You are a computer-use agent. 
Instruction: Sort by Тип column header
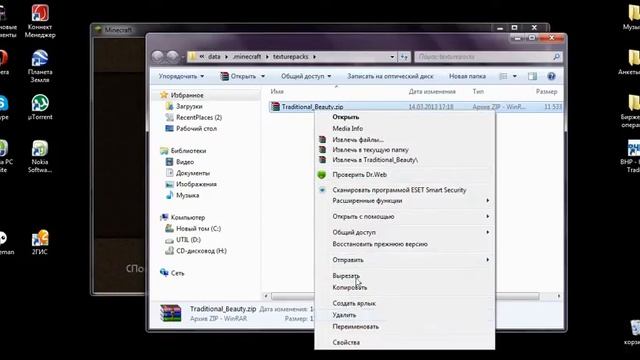(478, 92)
